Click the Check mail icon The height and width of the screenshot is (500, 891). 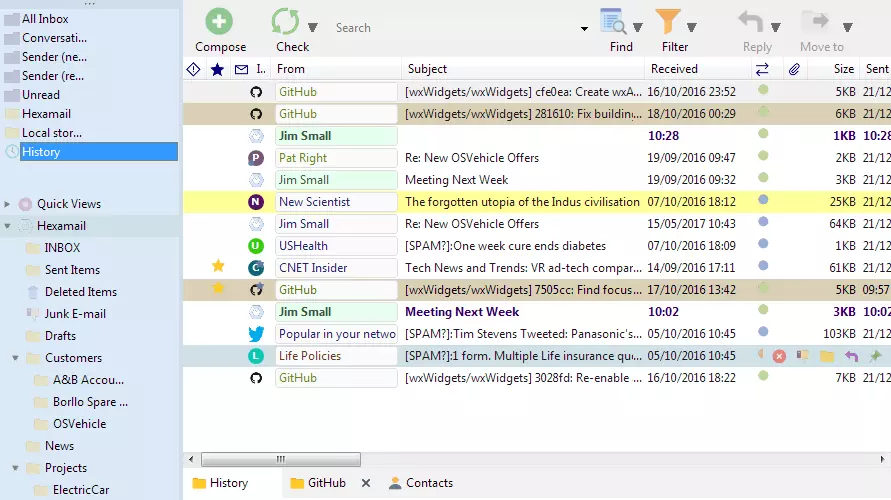(286, 22)
